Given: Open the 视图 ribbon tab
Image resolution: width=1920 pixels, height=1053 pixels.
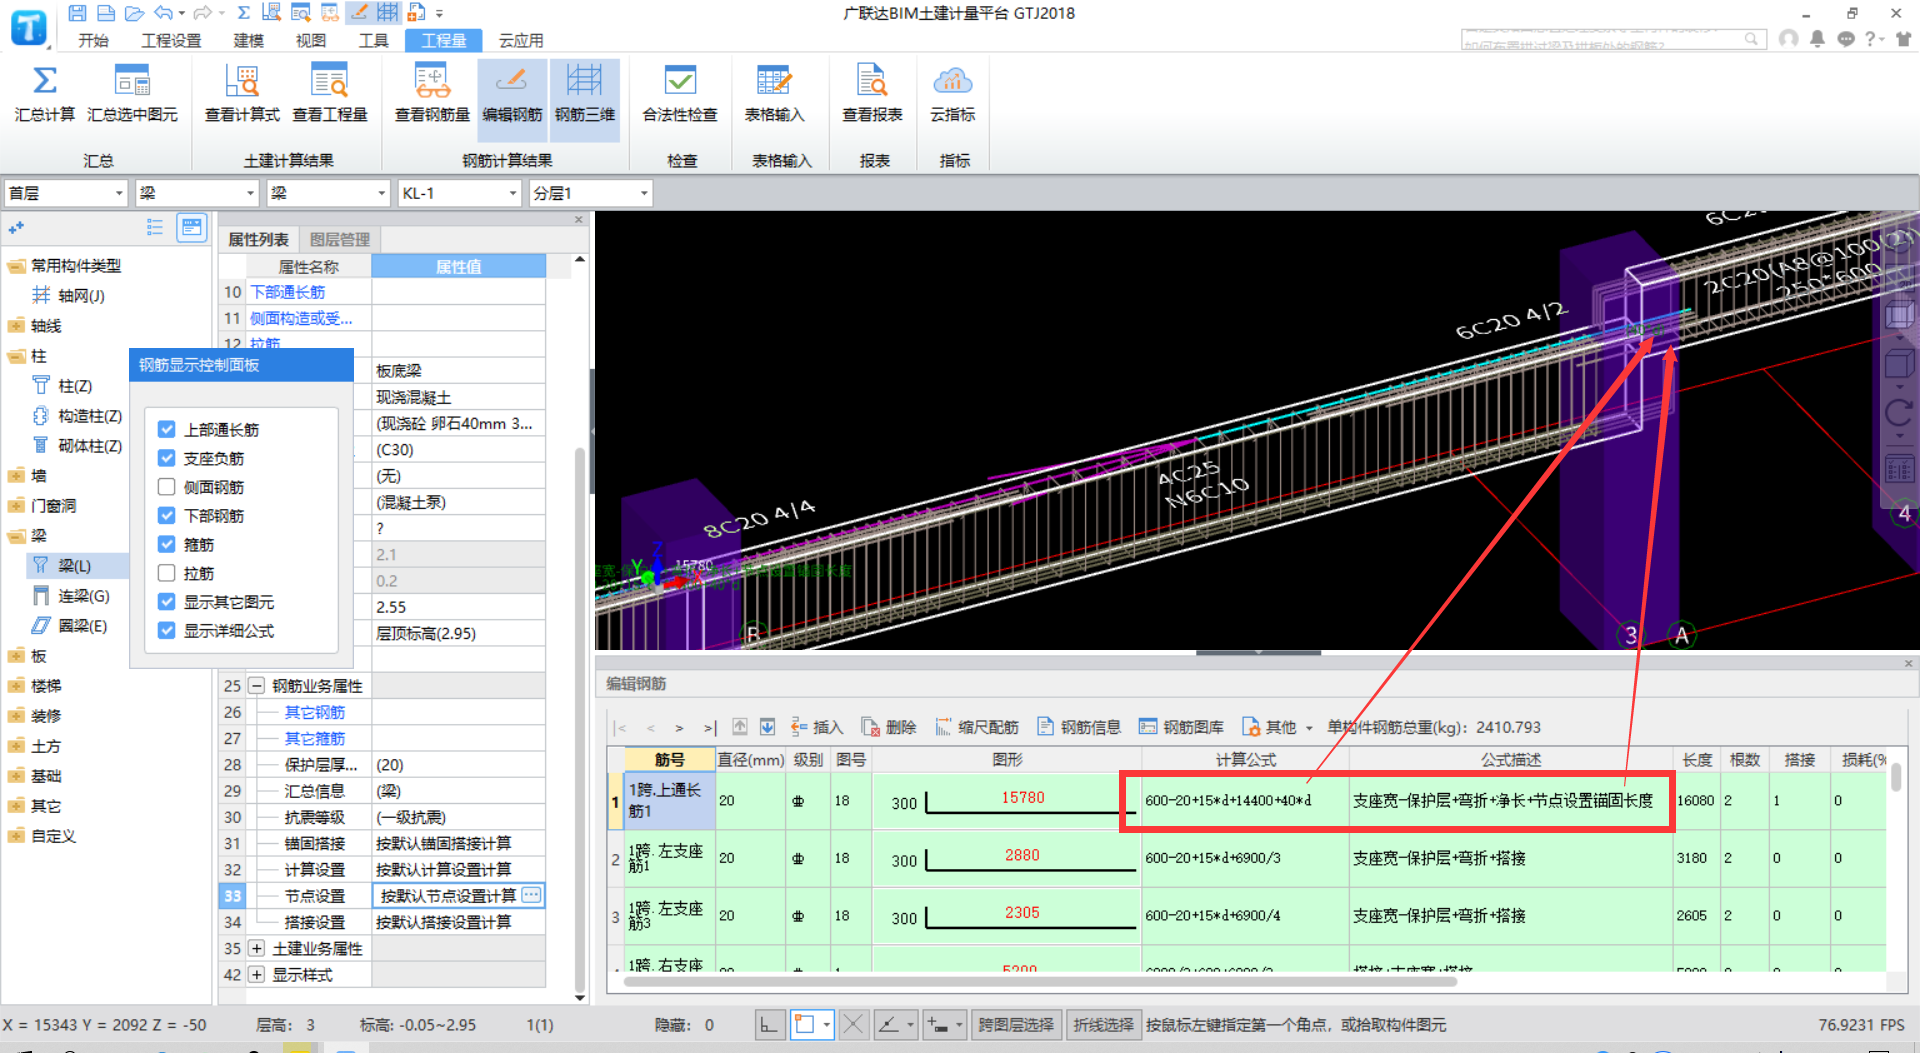Looking at the screenshot, I should point(311,40).
